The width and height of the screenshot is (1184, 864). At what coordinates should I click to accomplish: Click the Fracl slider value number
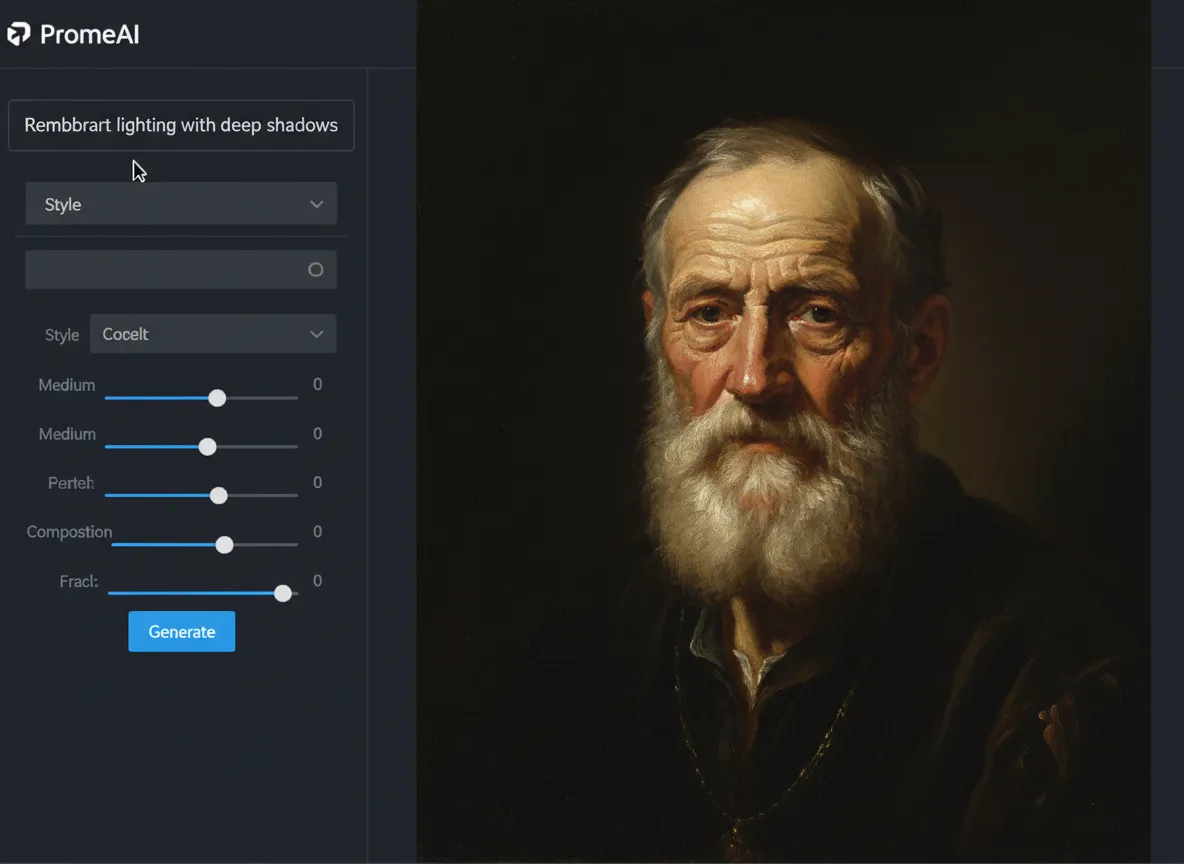tap(318, 581)
